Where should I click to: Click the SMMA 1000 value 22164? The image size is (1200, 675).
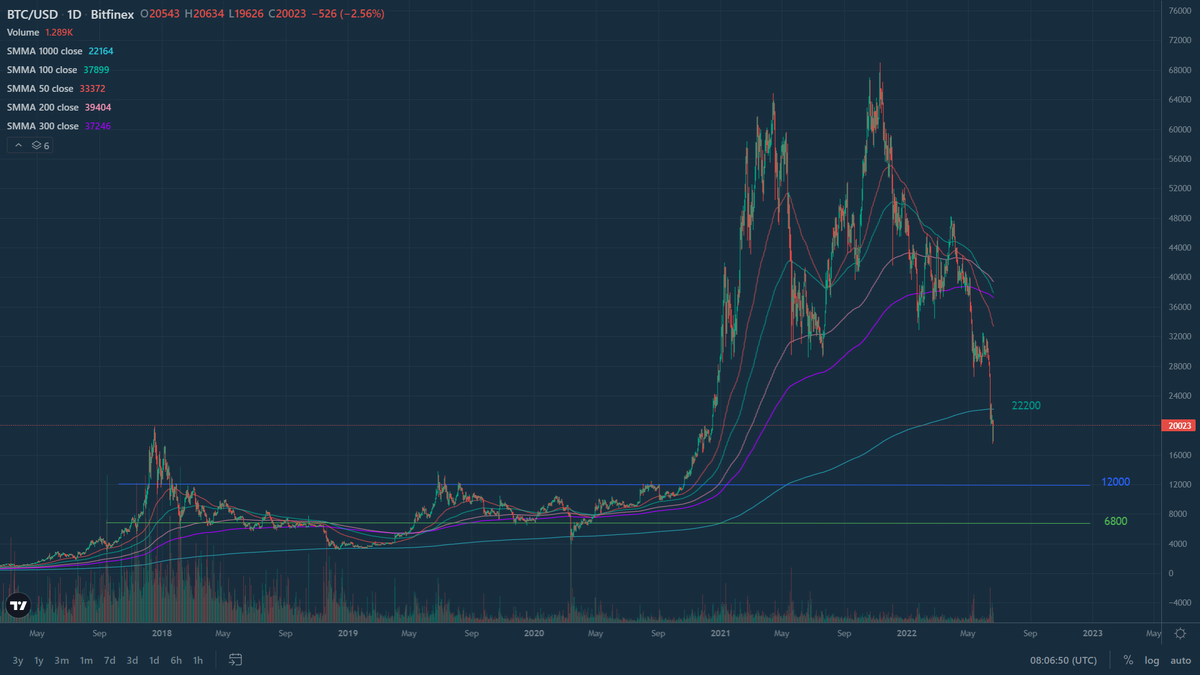[99, 51]
